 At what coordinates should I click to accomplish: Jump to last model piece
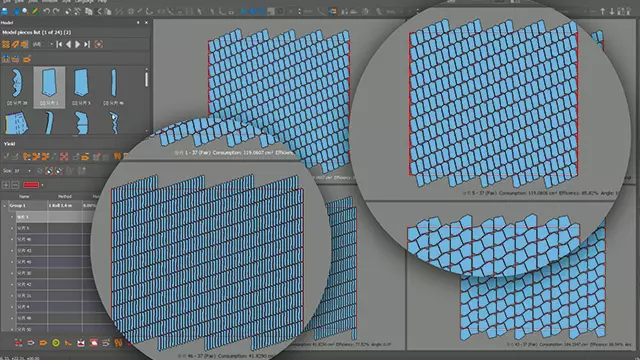click(x=87, y=44)
